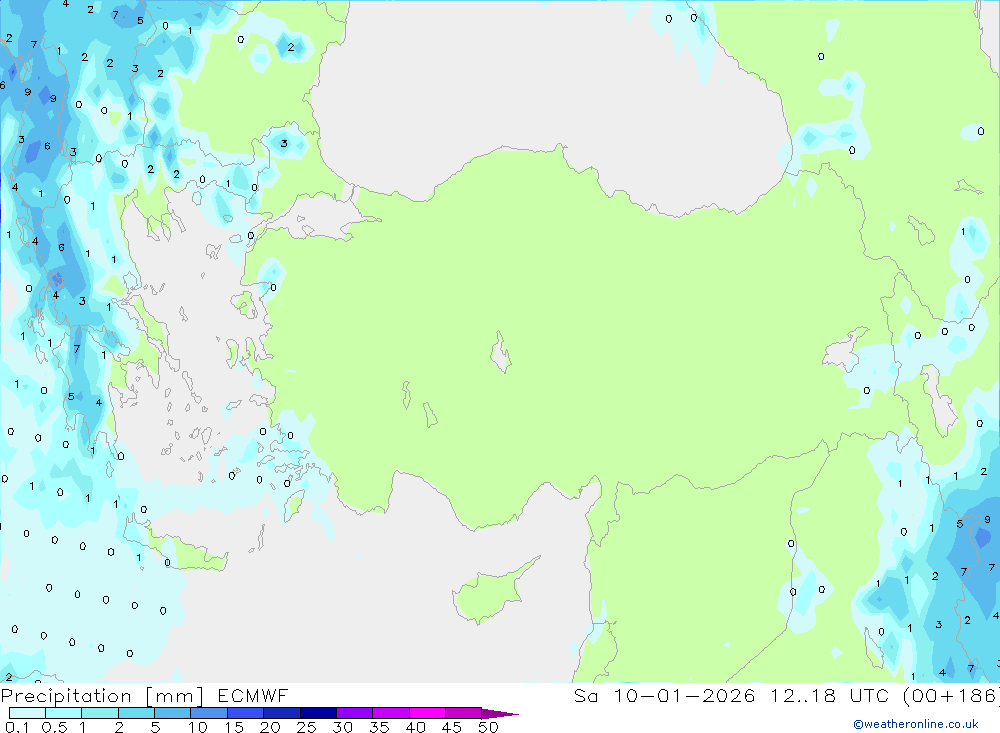Click the 0.5–1 mm legend color box
The width and height of the screenshot is (1000, 733).
pyautogui.click(x=63, y=713)
